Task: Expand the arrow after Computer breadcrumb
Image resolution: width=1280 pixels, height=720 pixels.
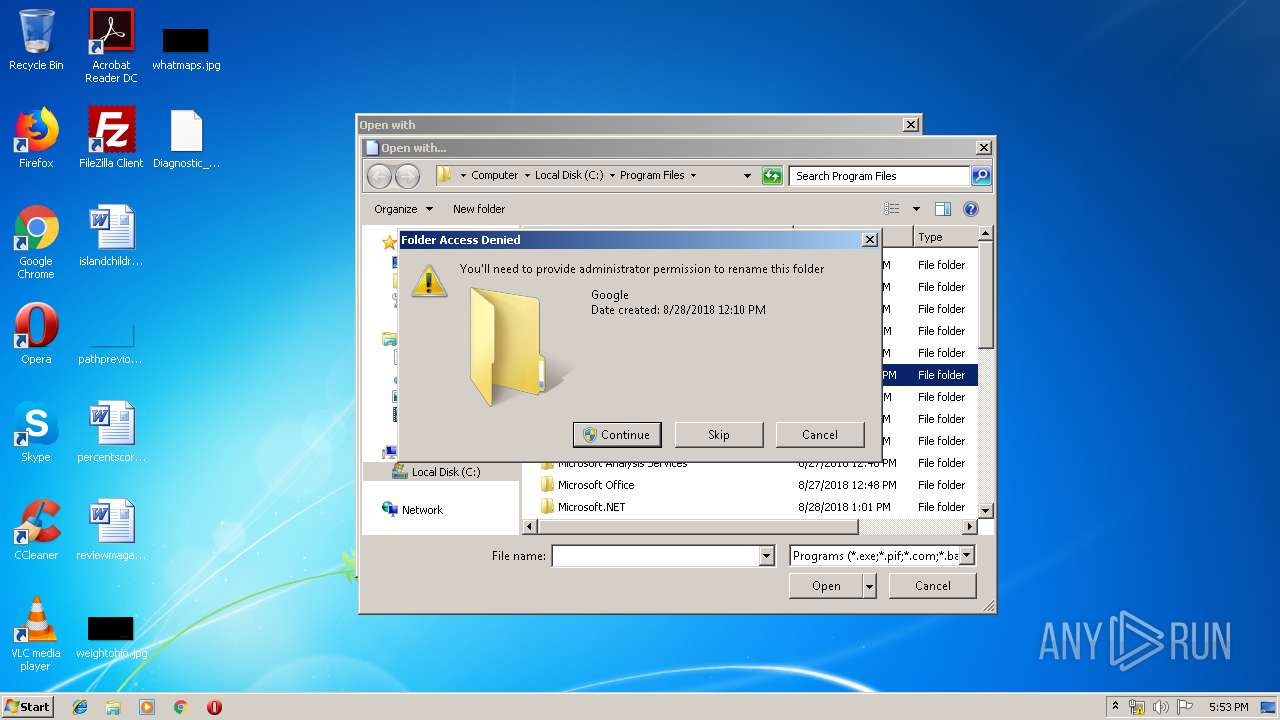Action: click(527, 175)
